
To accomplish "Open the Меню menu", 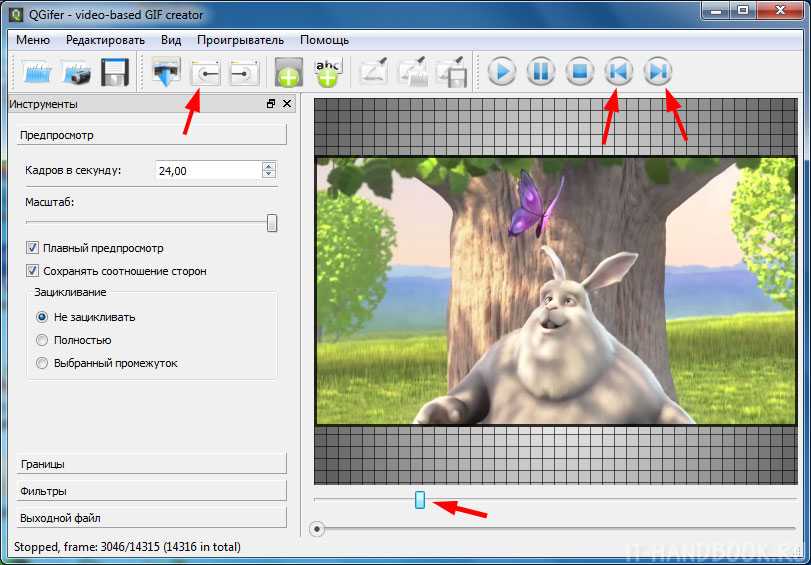I will [x=33, y=40].
